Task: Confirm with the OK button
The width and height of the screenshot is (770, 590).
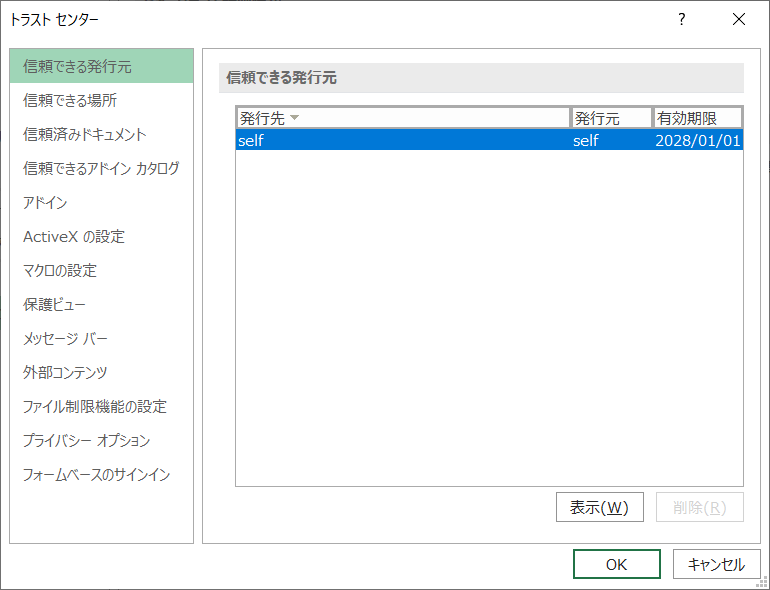Action: (616, 564)
